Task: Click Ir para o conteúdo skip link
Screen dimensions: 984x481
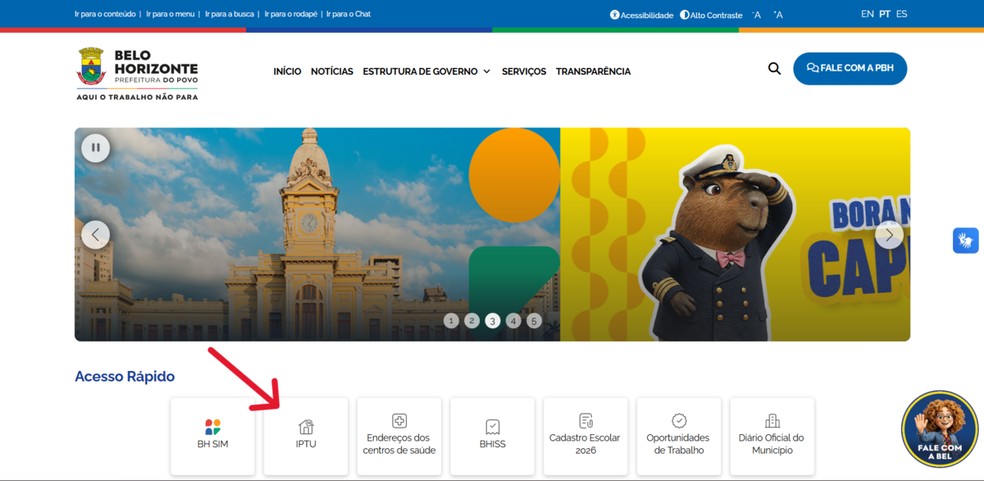Action: (105, 14)
